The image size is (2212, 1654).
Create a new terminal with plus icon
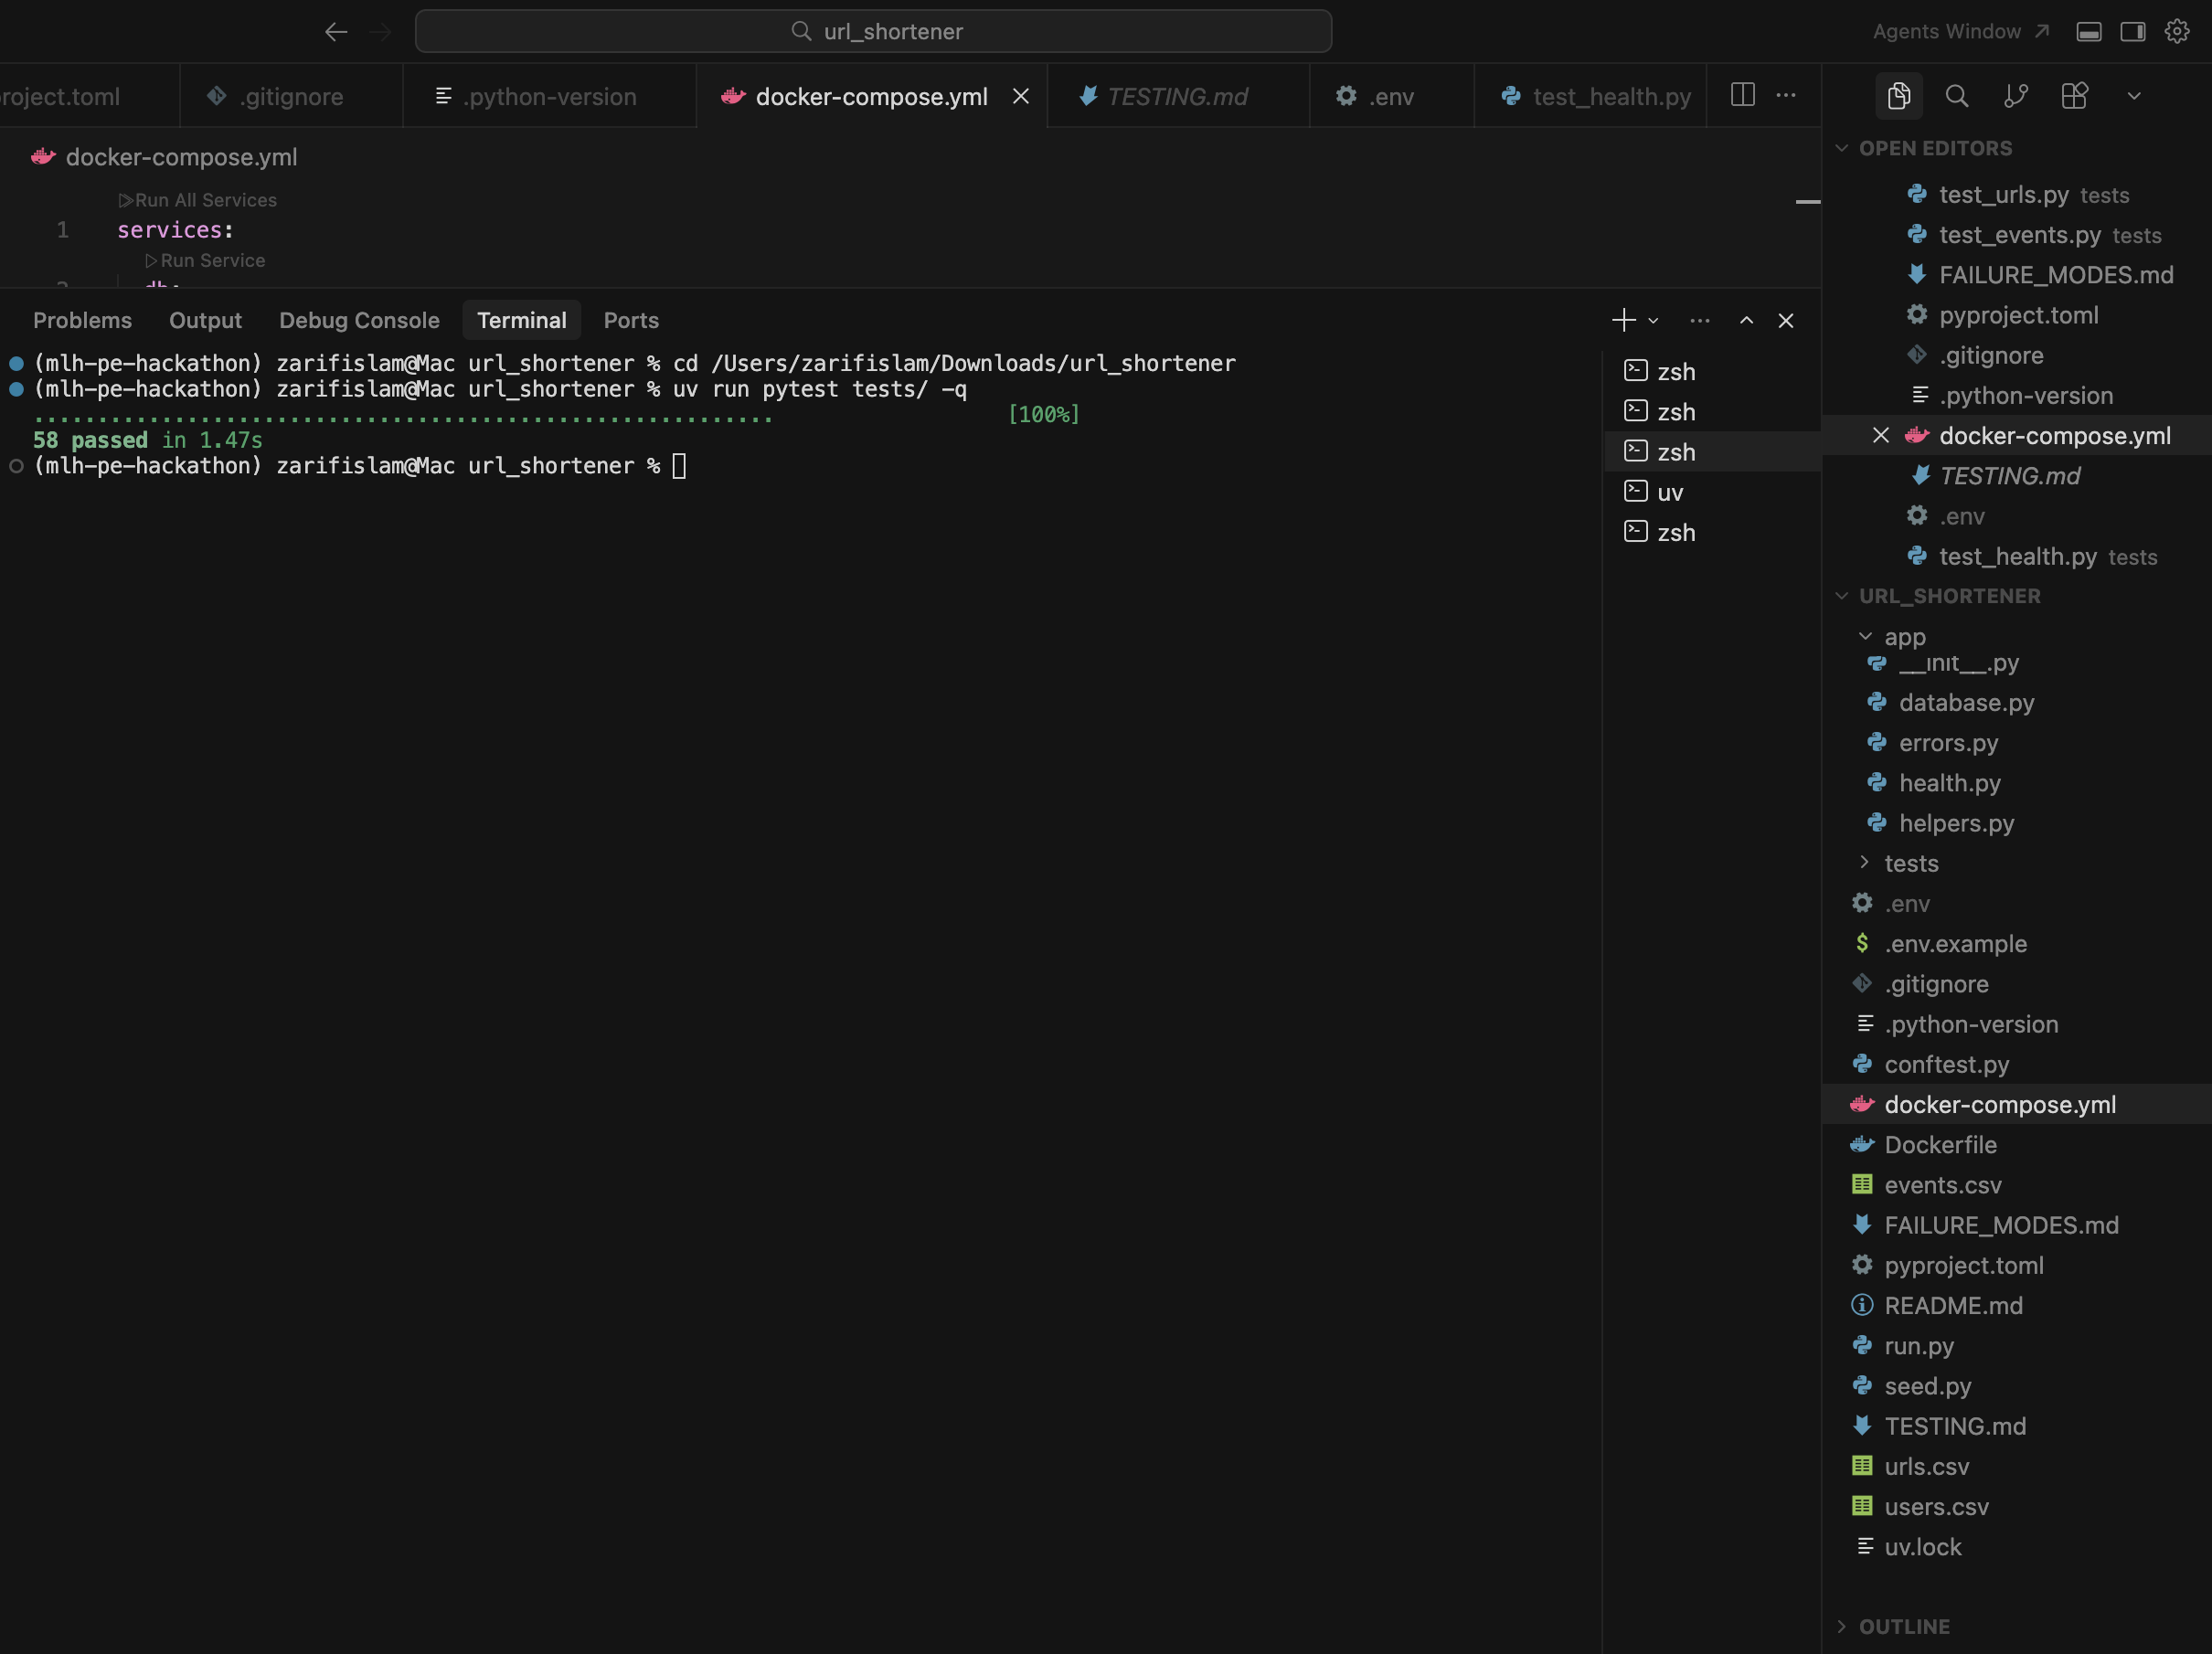tap(1624, 320)
